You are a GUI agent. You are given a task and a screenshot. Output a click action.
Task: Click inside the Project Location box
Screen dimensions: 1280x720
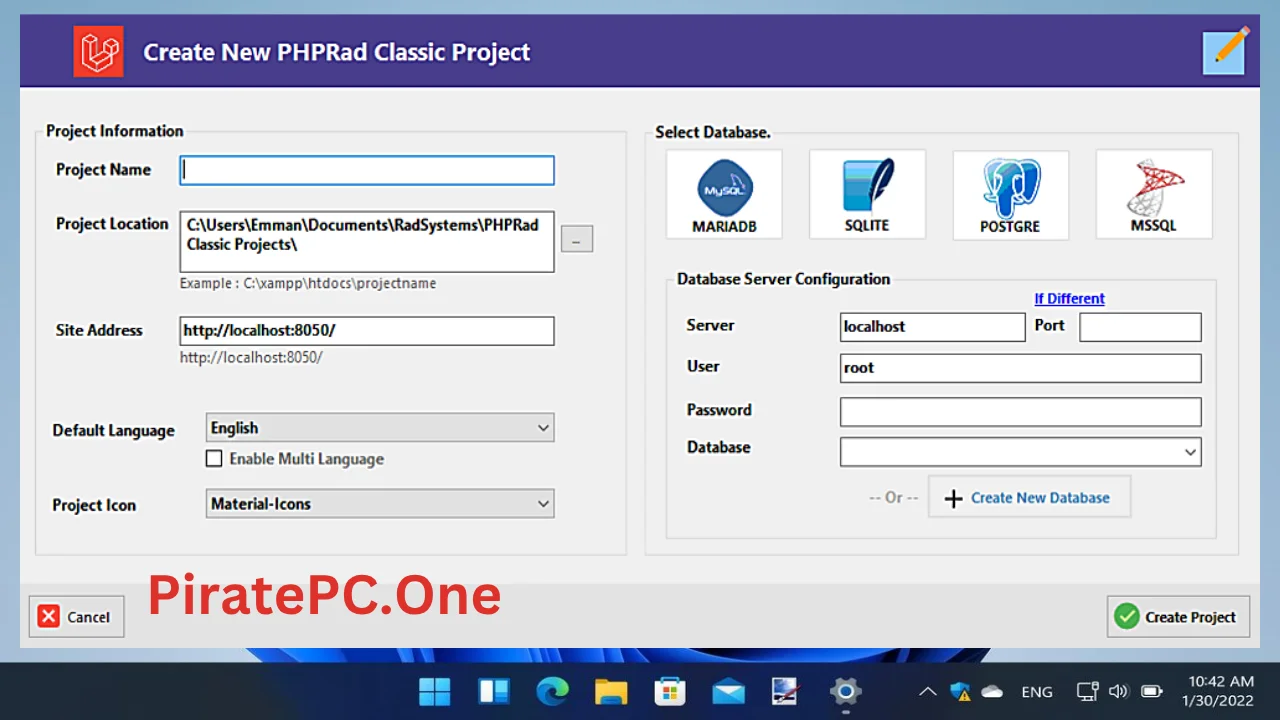(x=367, y=241)
